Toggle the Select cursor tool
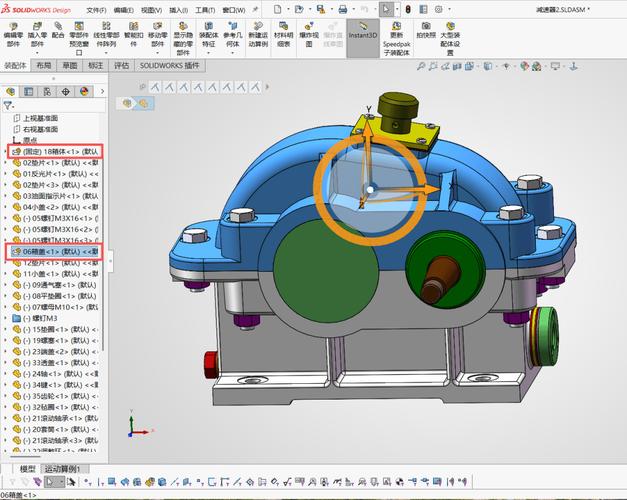This screenshot has width=627, height=500. click(386, 9)
